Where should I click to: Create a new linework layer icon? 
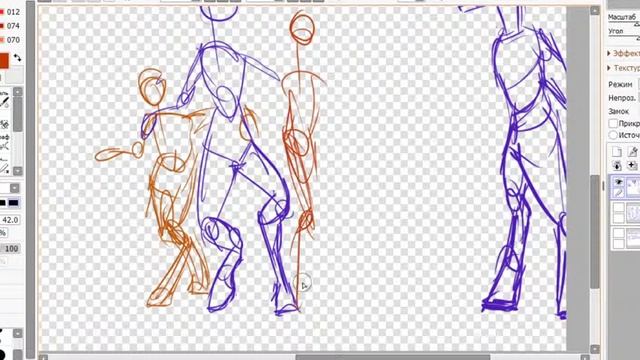633,152
